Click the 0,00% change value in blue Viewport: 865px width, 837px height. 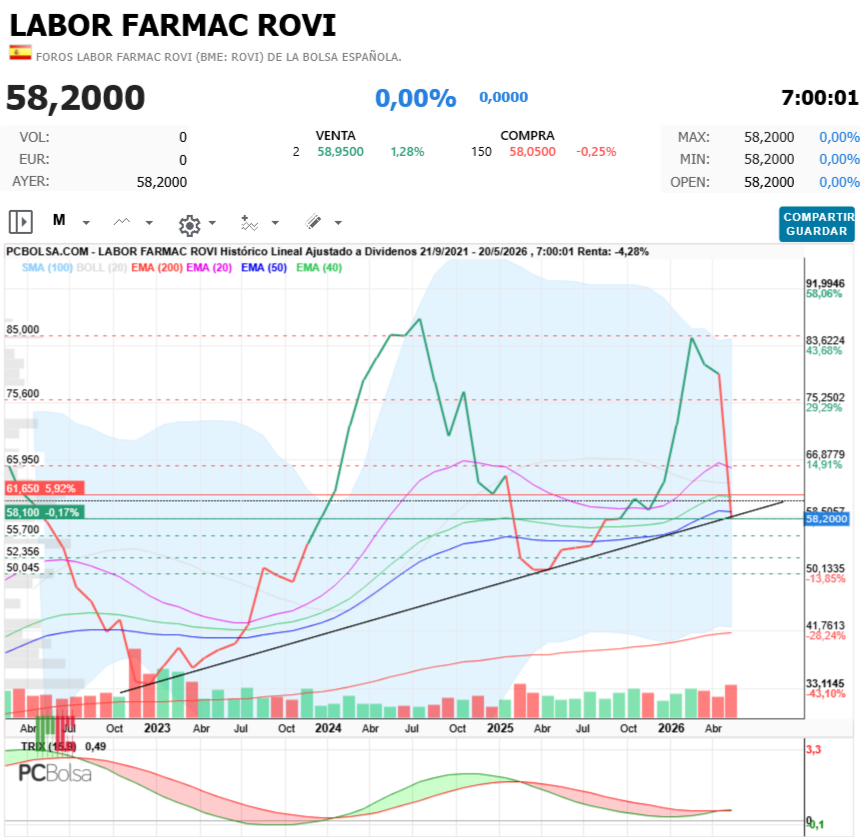click(415, 98)
